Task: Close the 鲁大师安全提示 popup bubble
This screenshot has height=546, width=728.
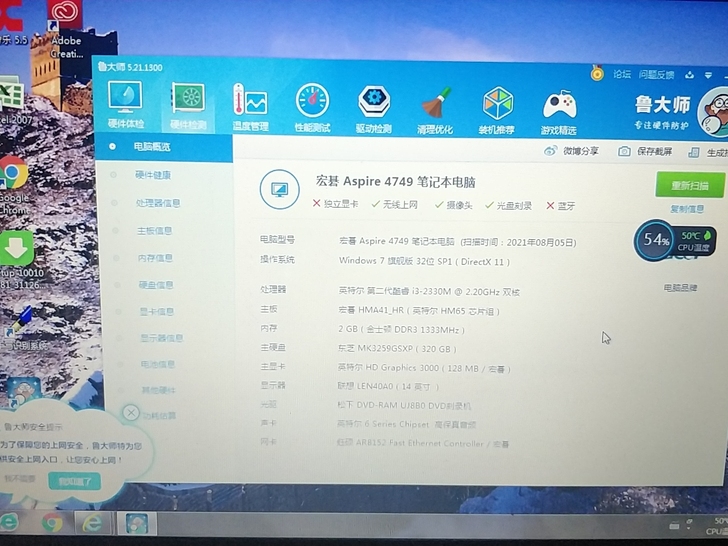Action: click(131, 413)
